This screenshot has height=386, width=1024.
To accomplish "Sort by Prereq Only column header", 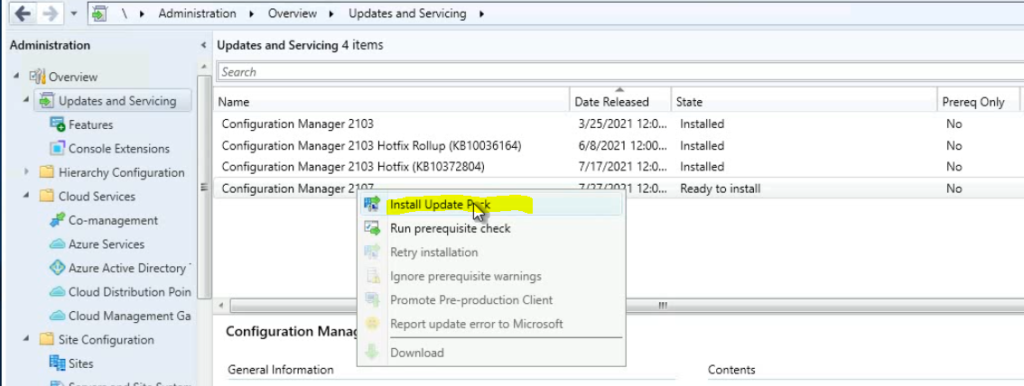I will pyautogui.click(x=978, y=102).
